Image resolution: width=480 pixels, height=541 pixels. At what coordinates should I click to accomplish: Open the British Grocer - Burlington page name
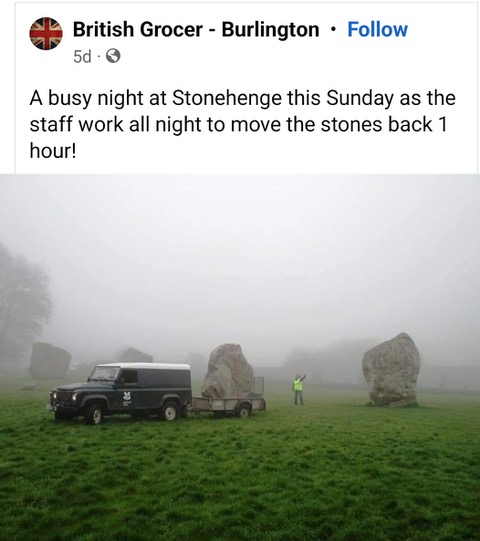point(196,29)
